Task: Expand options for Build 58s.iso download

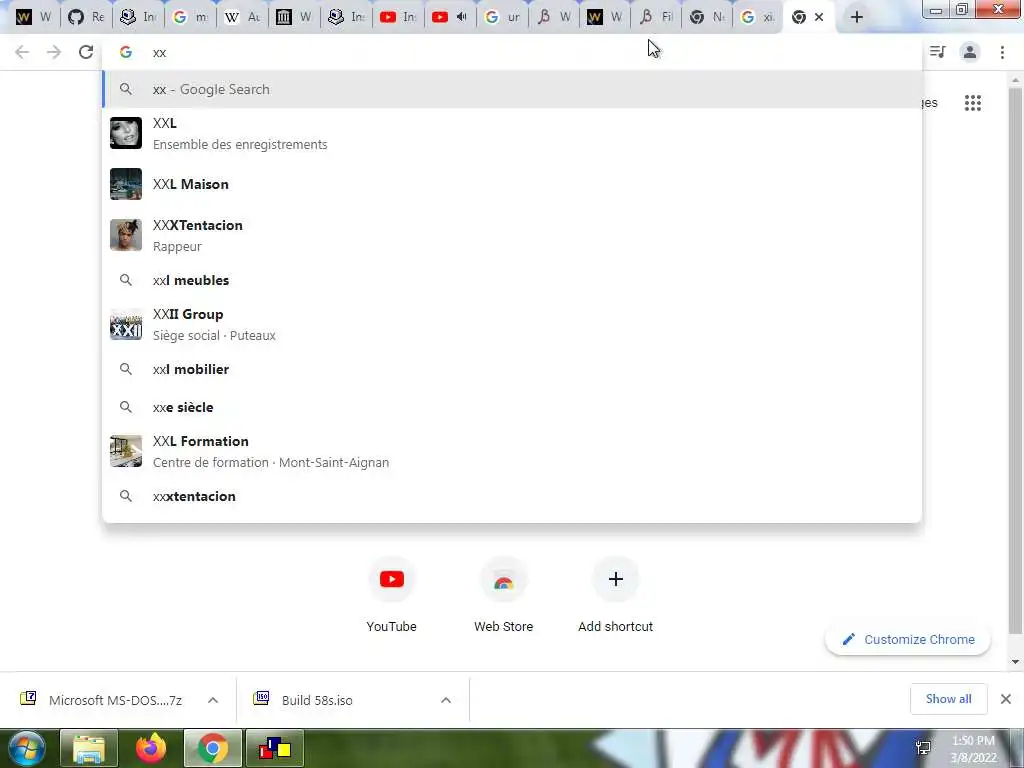Action: [446, 700]
